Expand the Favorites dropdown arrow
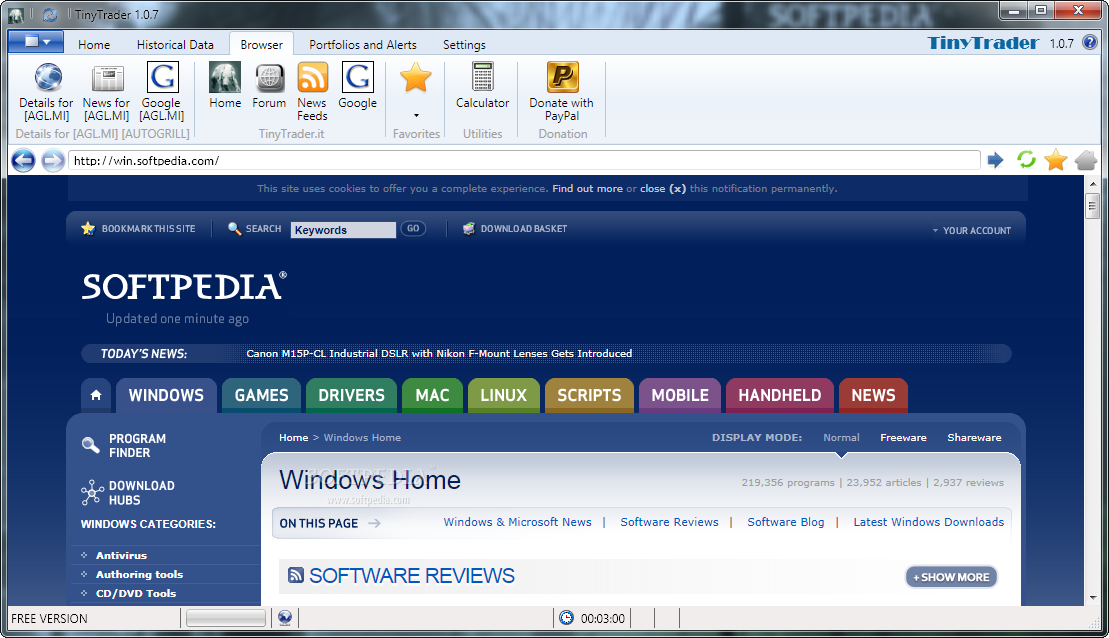Image resolution: width=1109 pixels, height=638 pixels. point(416,115)
